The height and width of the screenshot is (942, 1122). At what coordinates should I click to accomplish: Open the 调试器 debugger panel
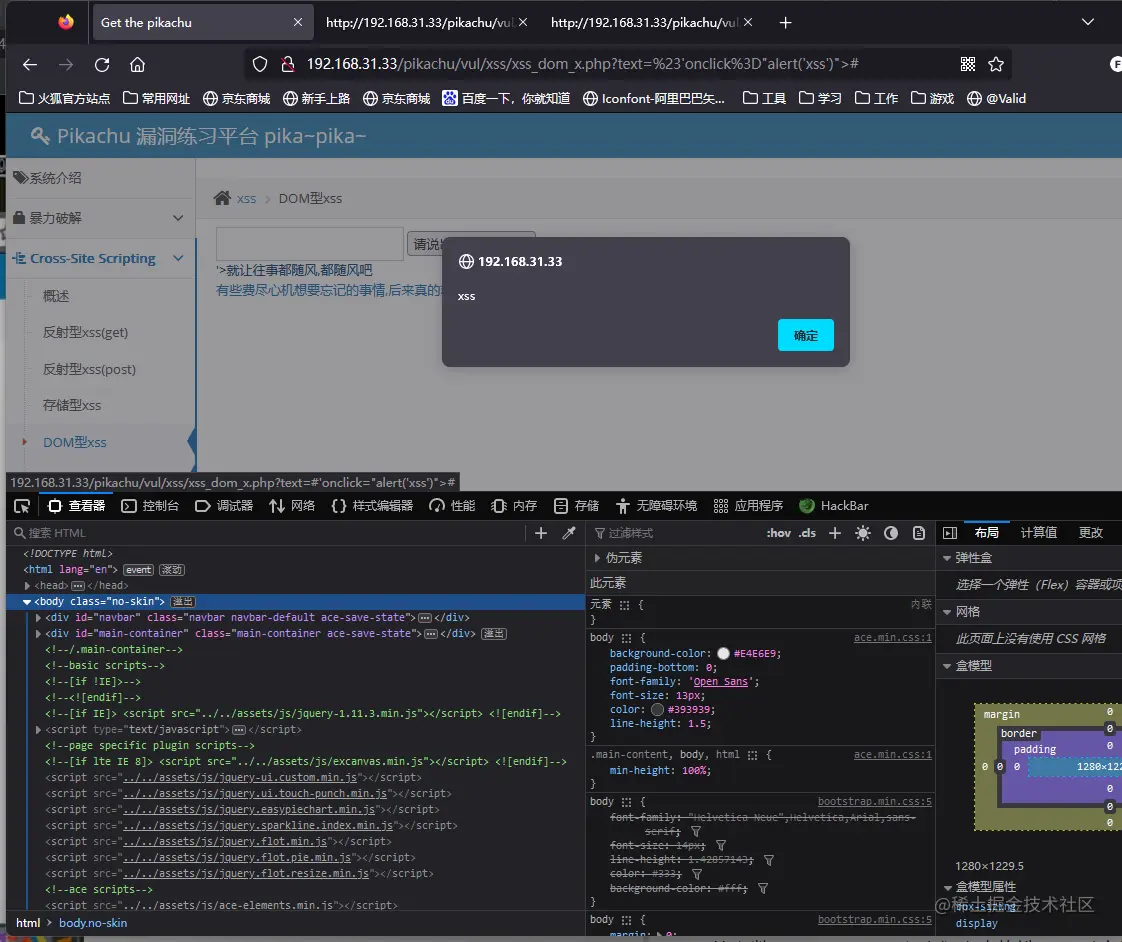224,506
